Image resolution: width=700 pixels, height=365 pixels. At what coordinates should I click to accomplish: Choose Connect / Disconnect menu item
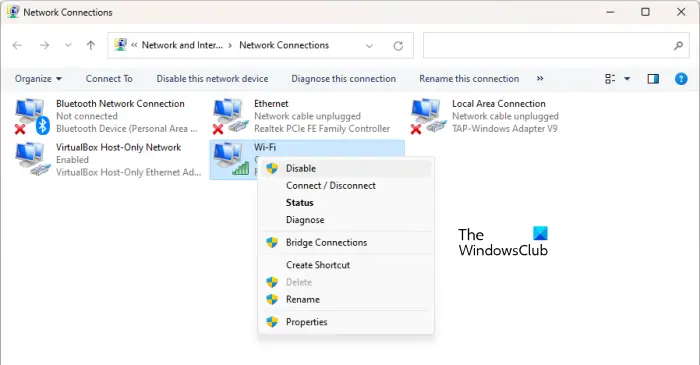tap(346, 186)
